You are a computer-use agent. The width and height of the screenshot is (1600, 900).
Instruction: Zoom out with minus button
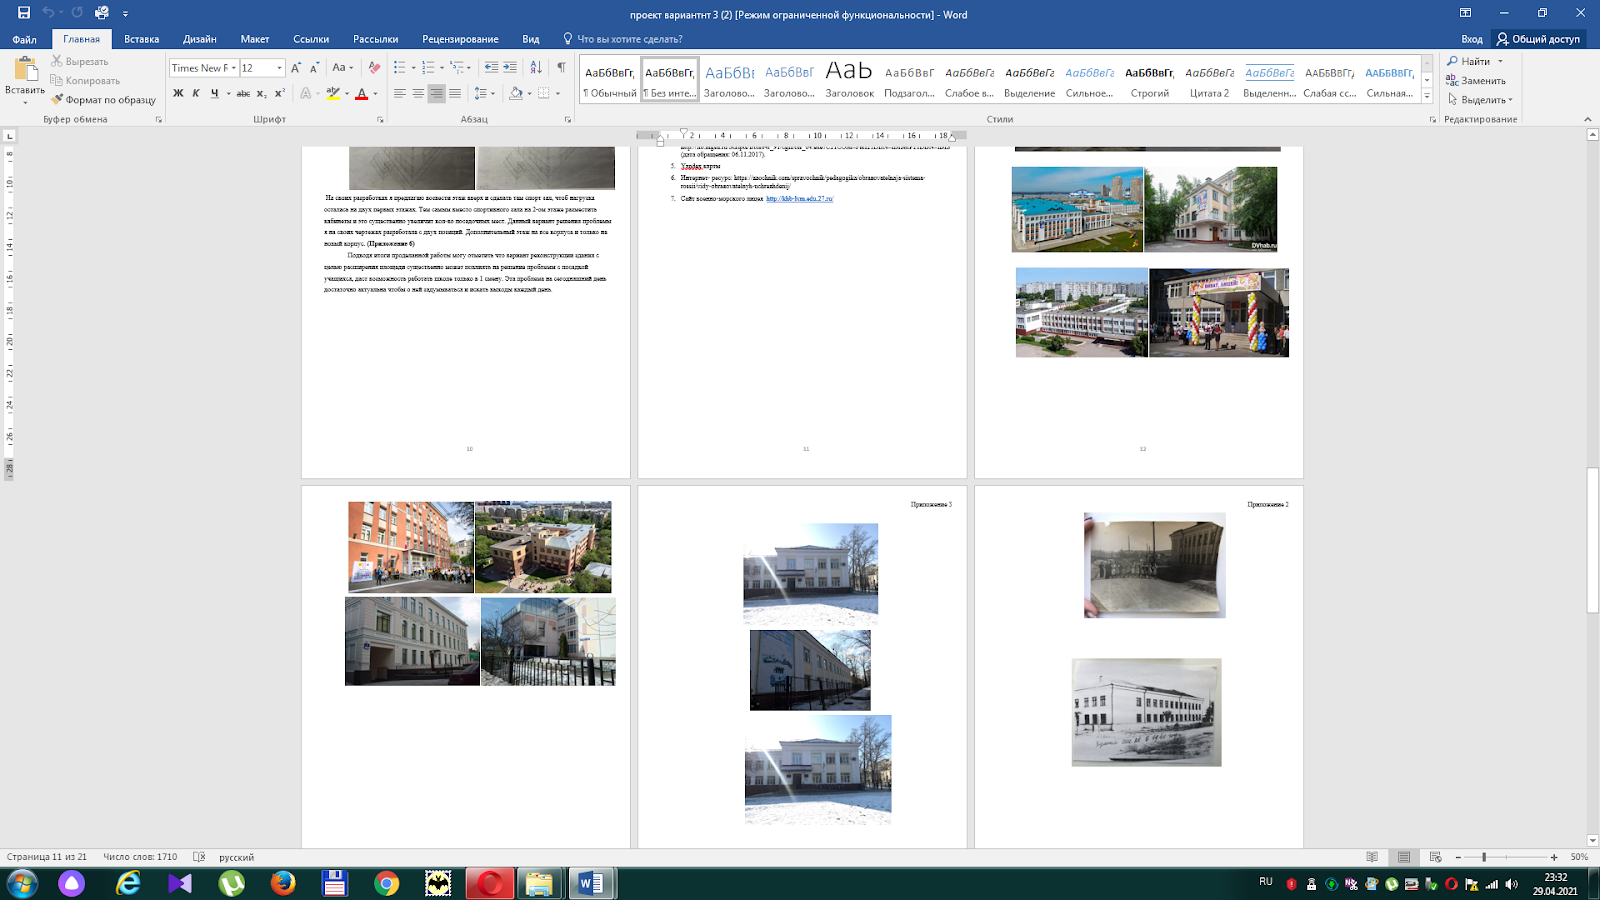(1458, 857)
